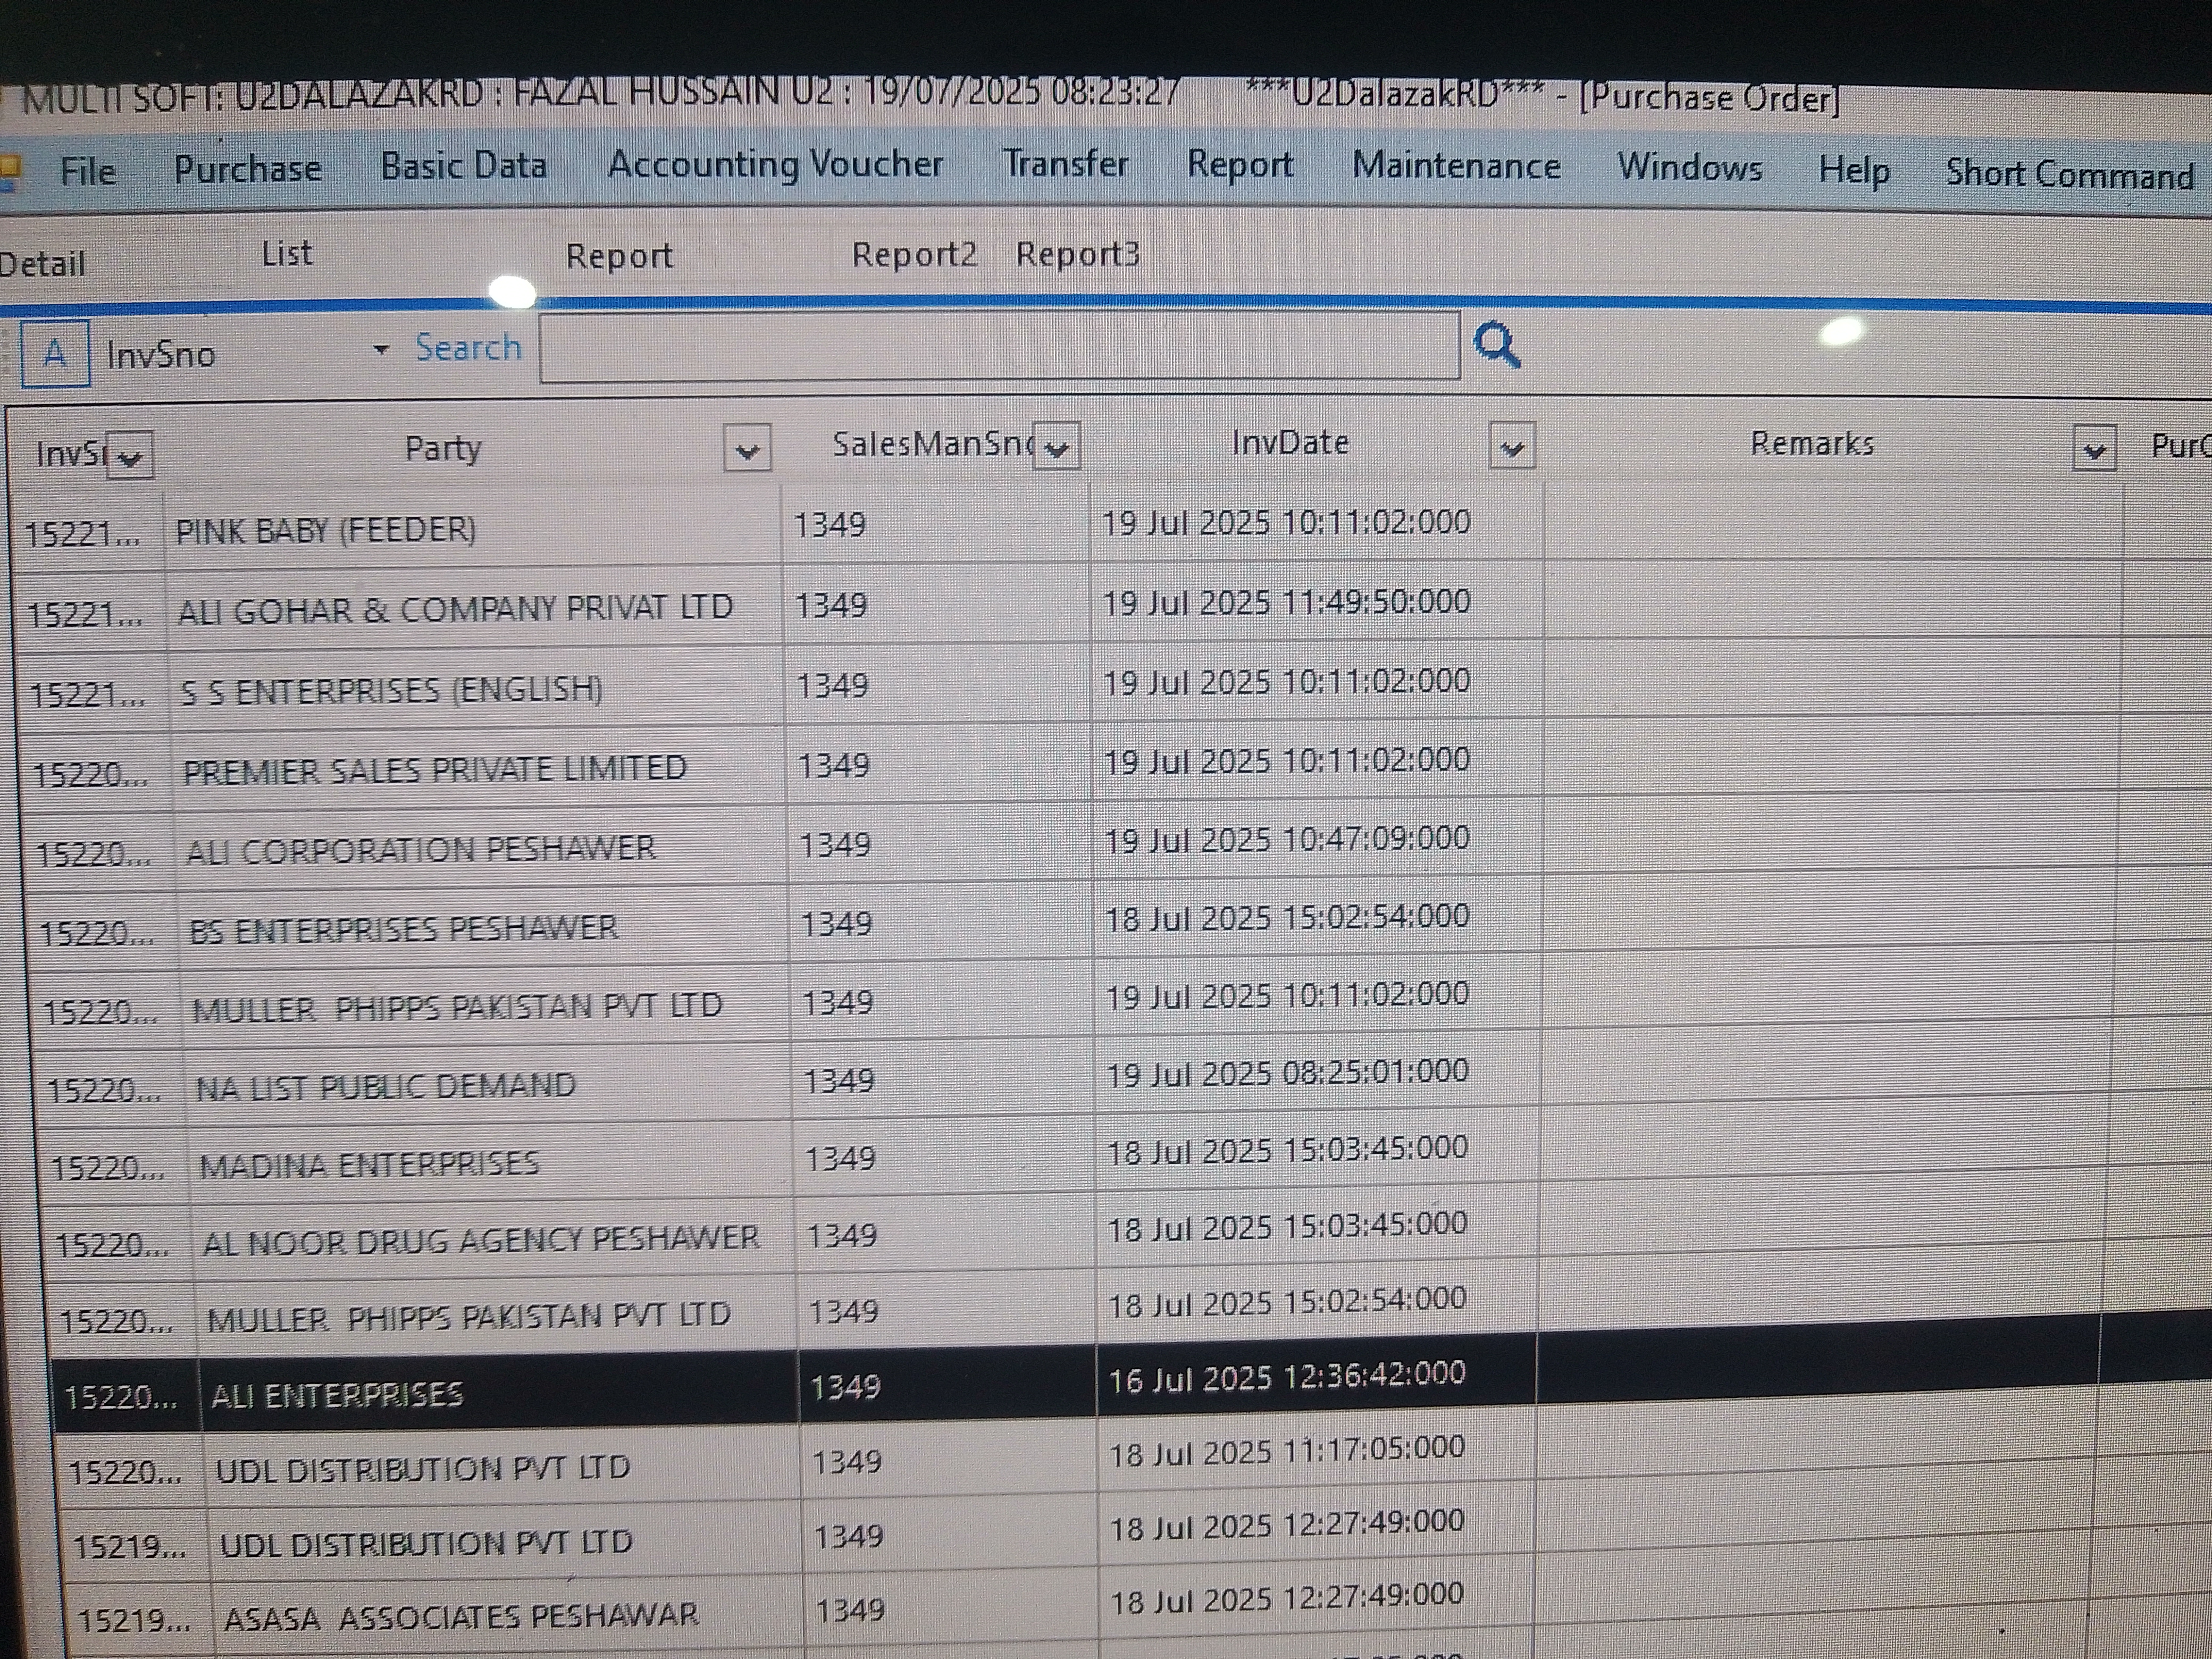Screen dimensions: 2212x1659
Task: Click the 'A' toggle button beside InvSno
Action: tap(56, 353)
